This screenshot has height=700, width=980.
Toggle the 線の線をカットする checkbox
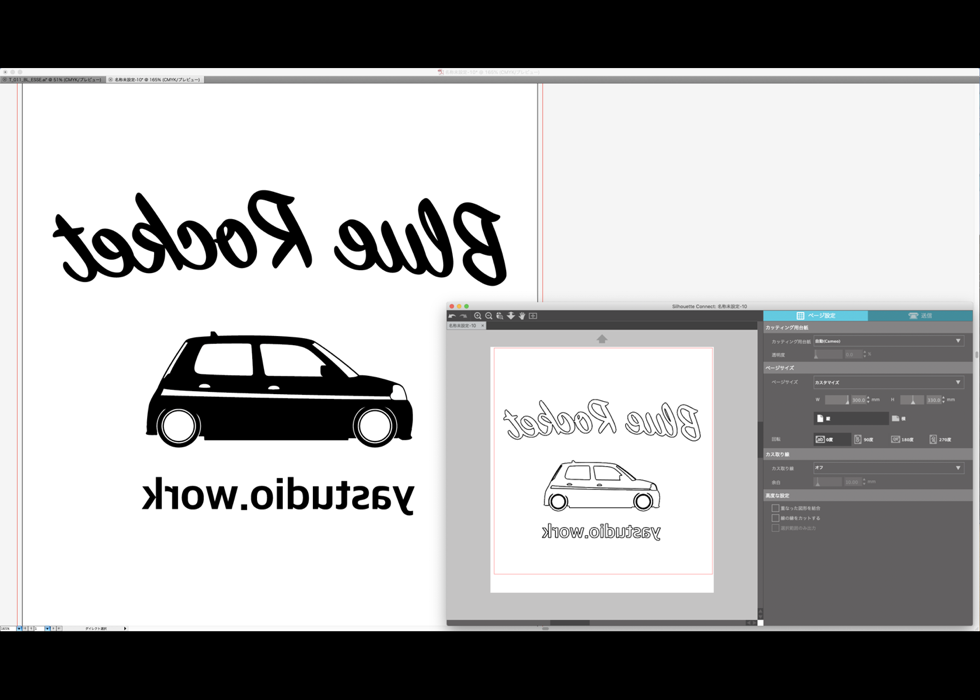(775, 518)
